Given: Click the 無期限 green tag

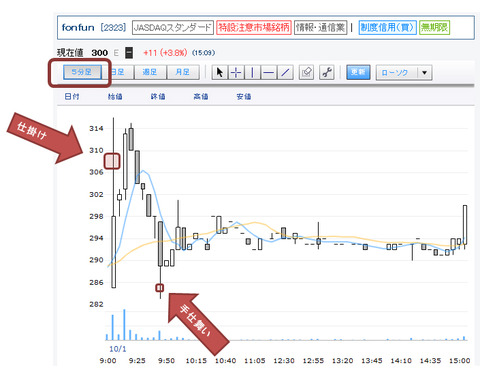Looking at the screenshot, I should click(434, 27).
